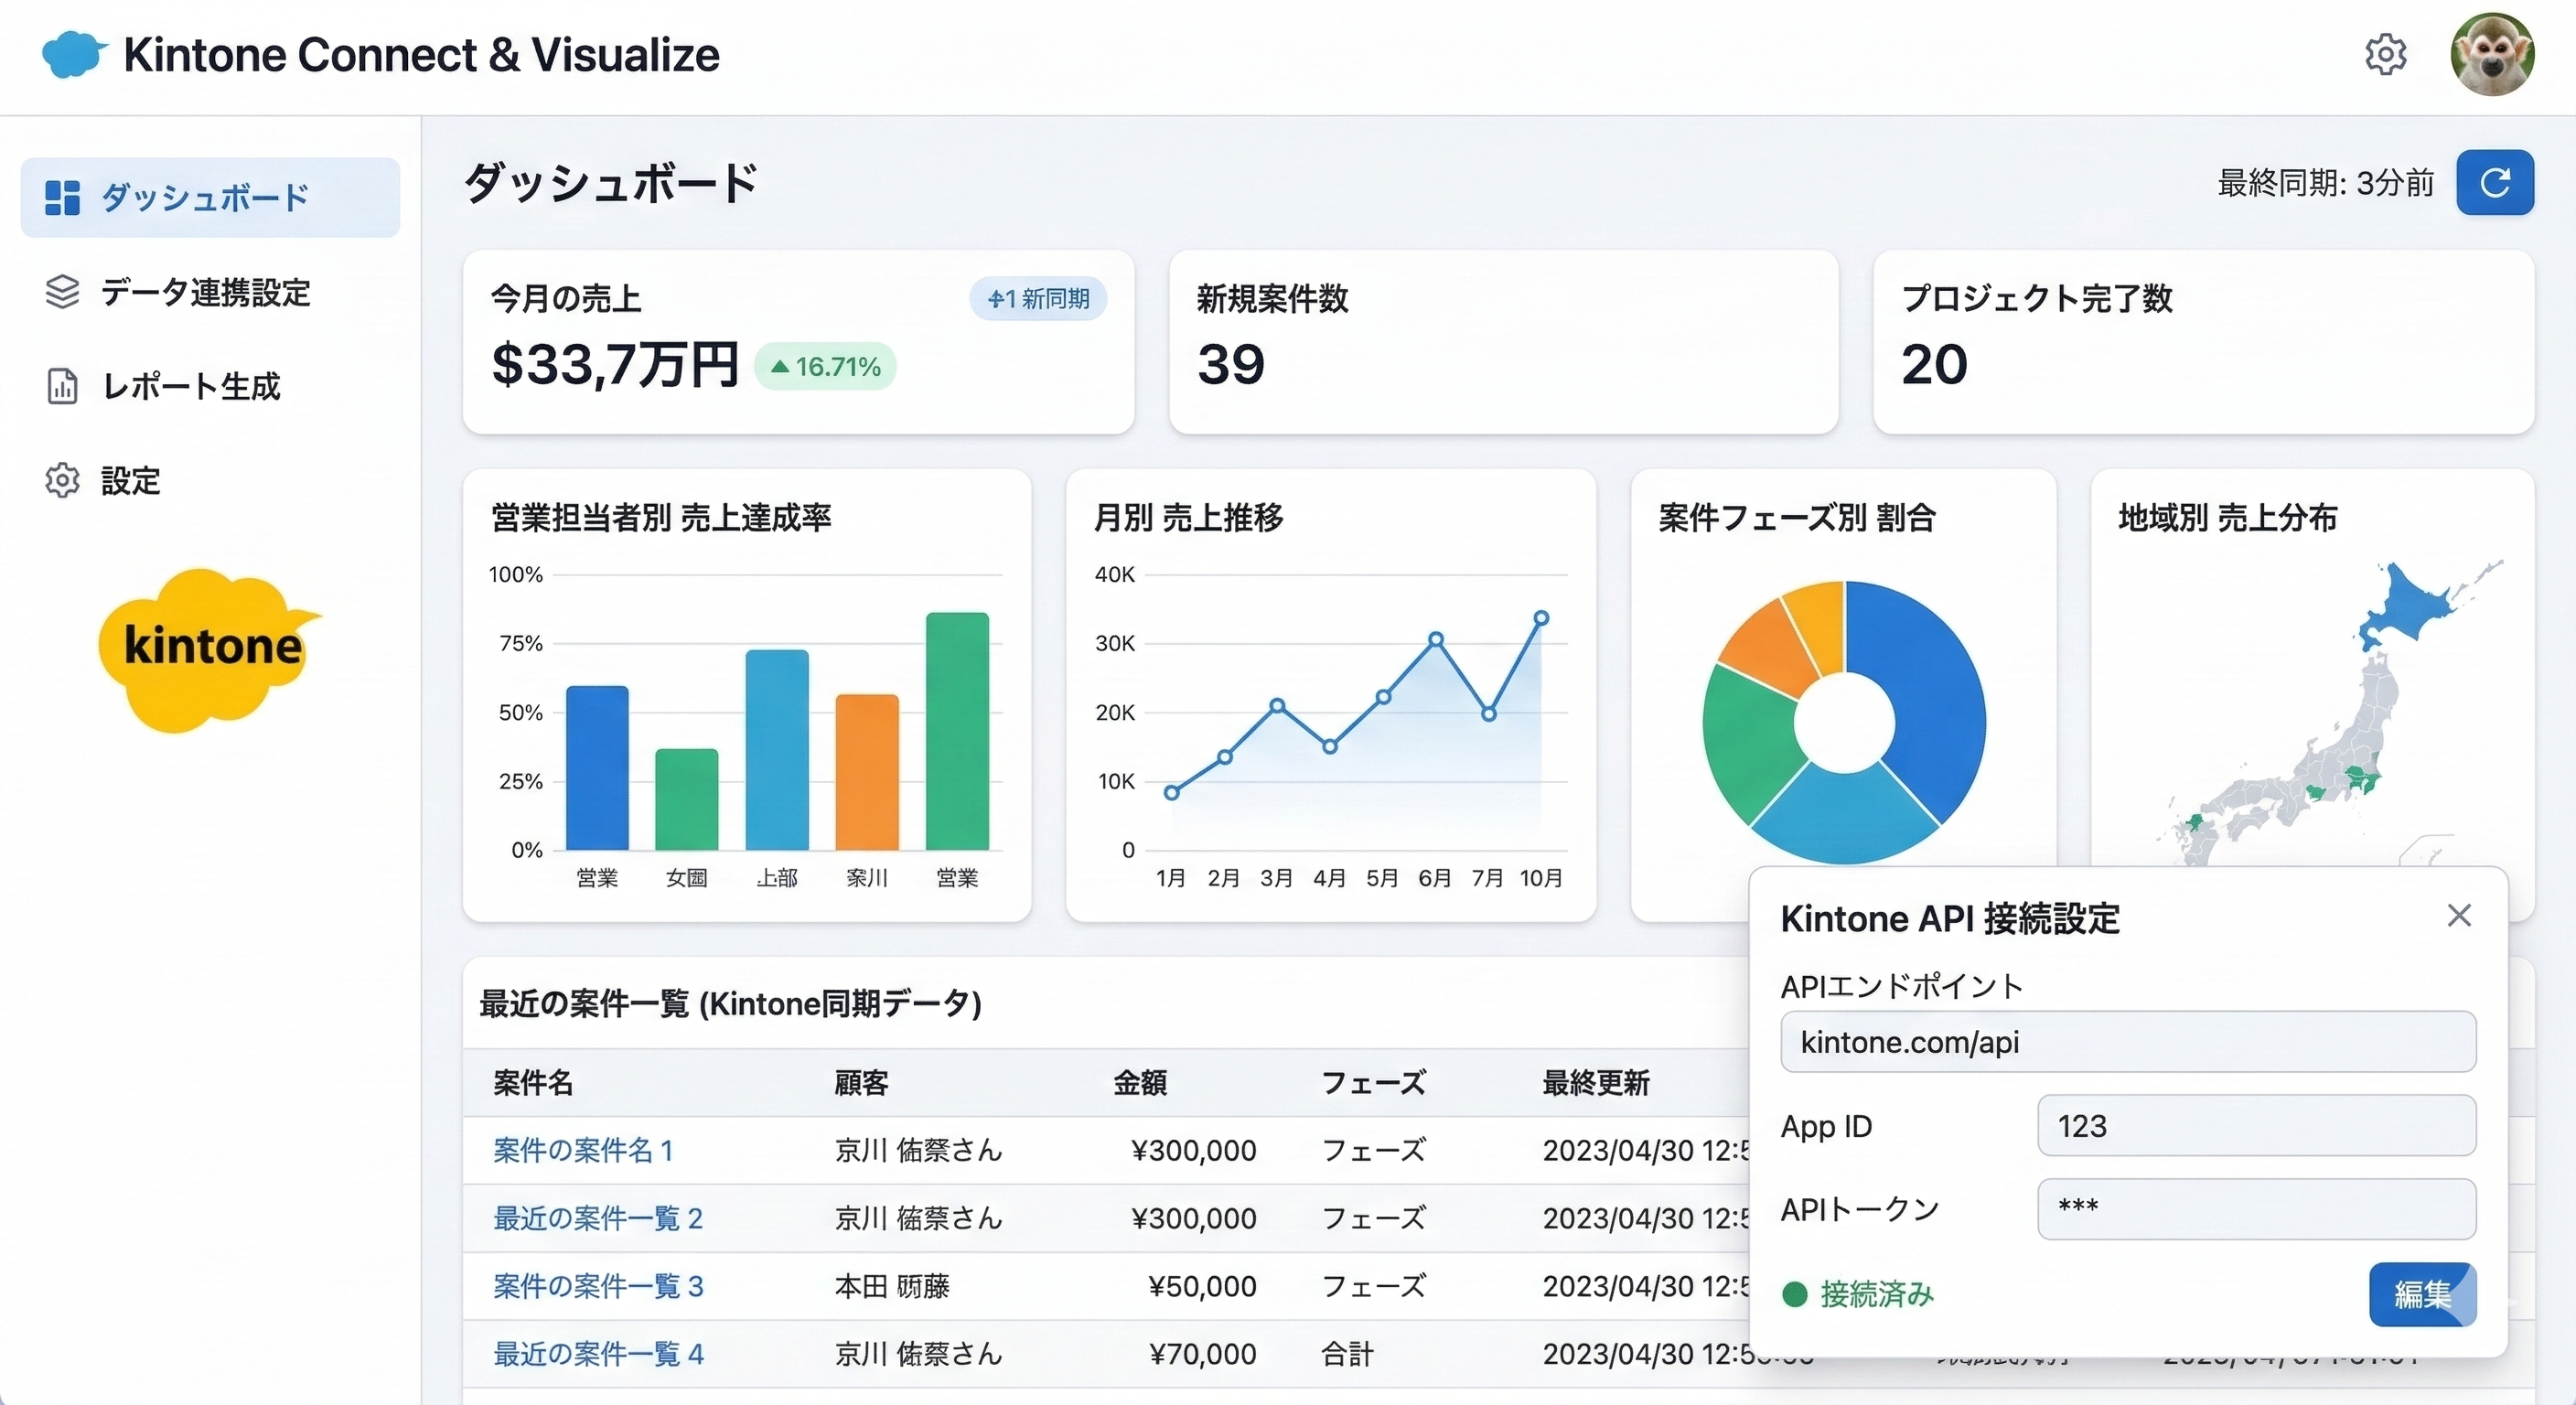
Task: Open the 案件の案件一覧 3 link
Action: tap(598, 1286)
